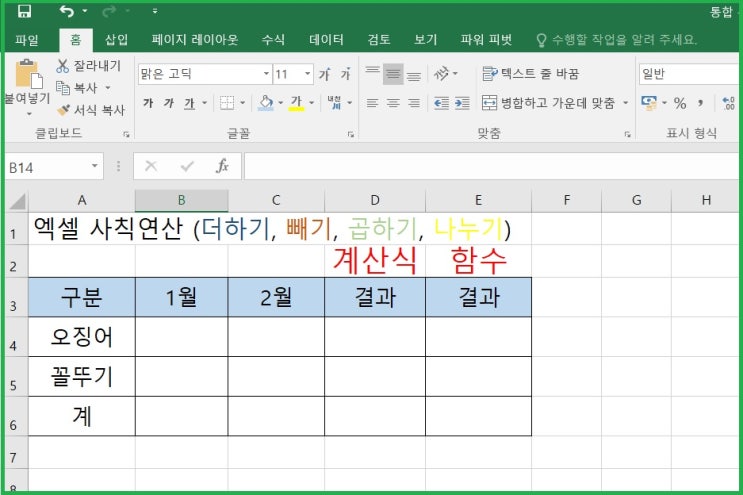Viewport: 743px width, 495px height.
Task: Align text right icon
Action: [x=414, y=103]
